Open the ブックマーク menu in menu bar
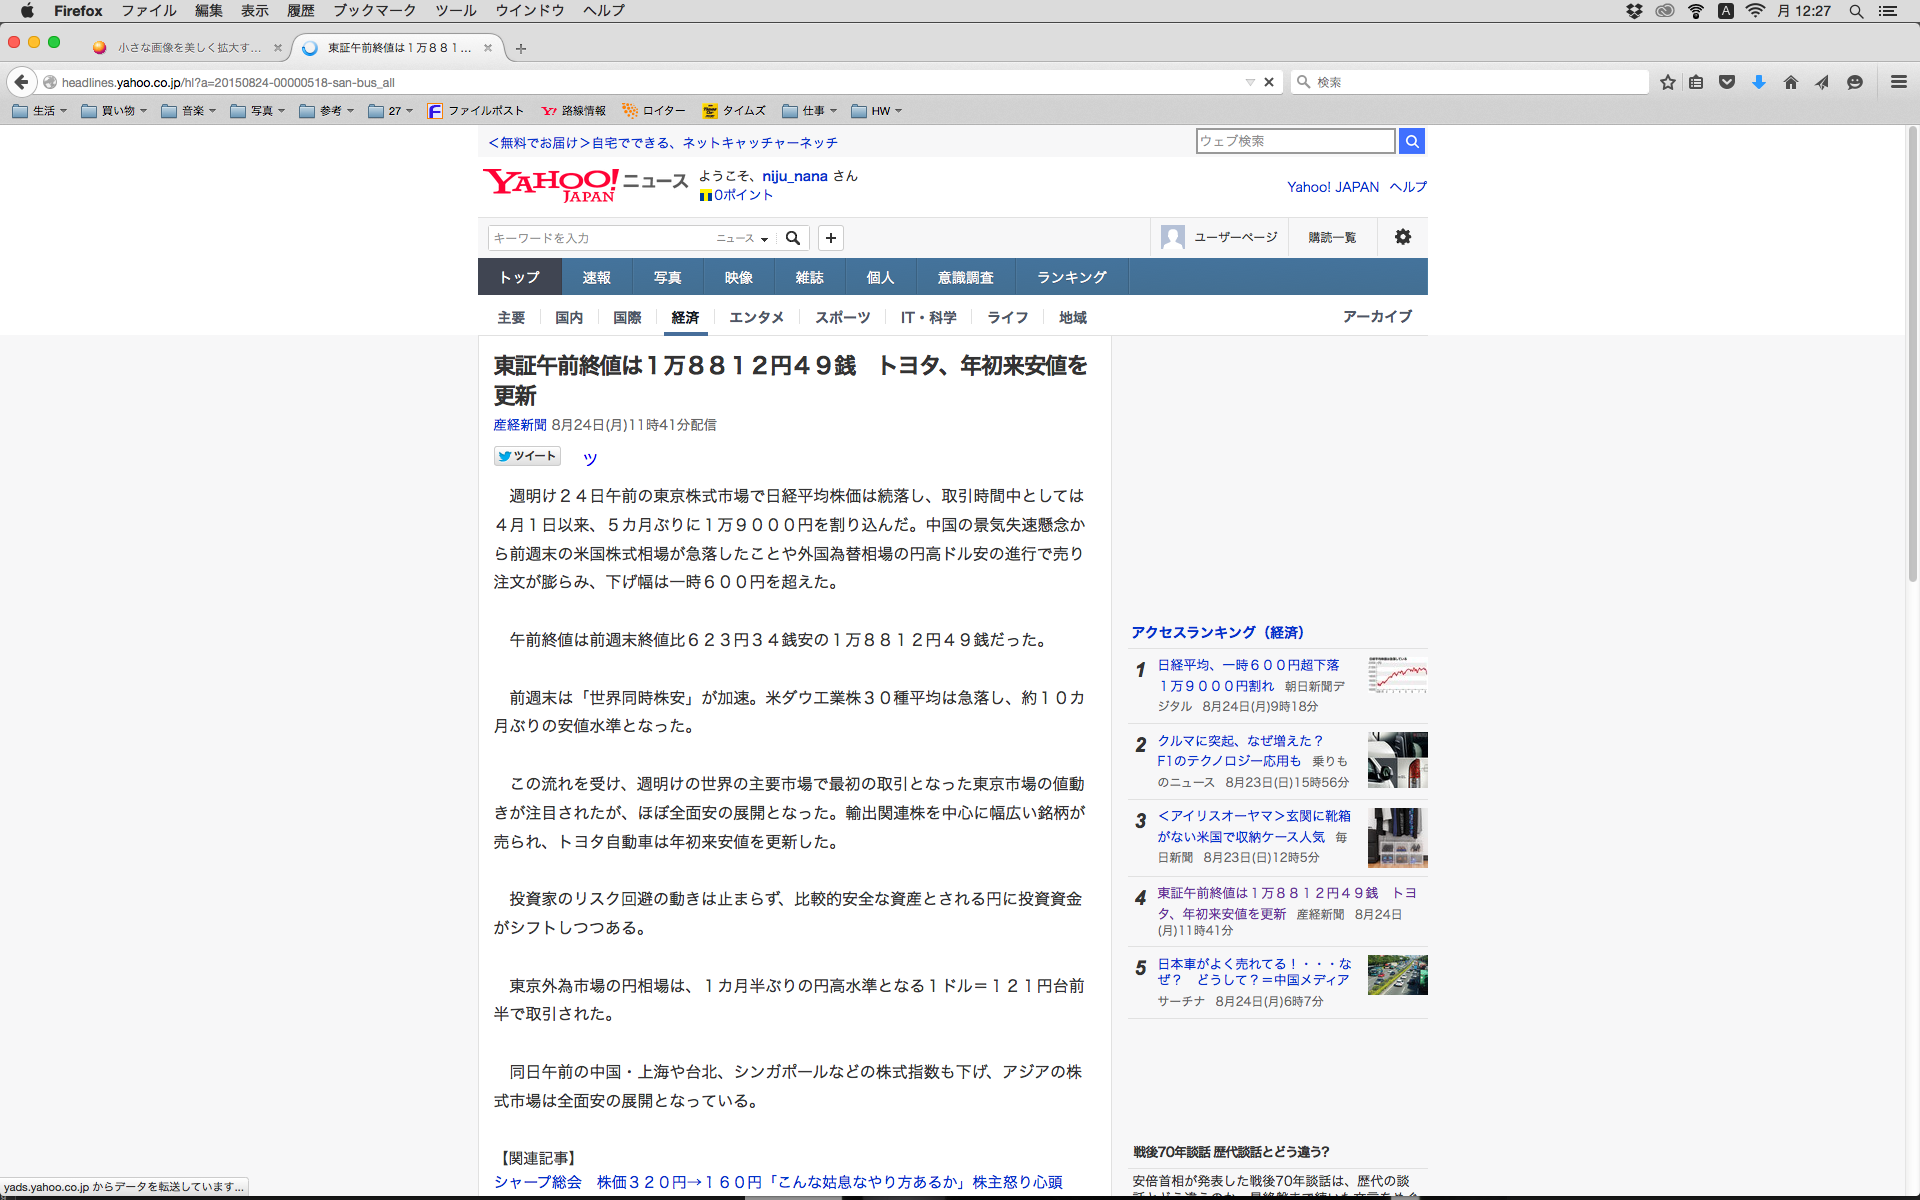The width and height of the screenshot is (1920, 1200). 374,11
